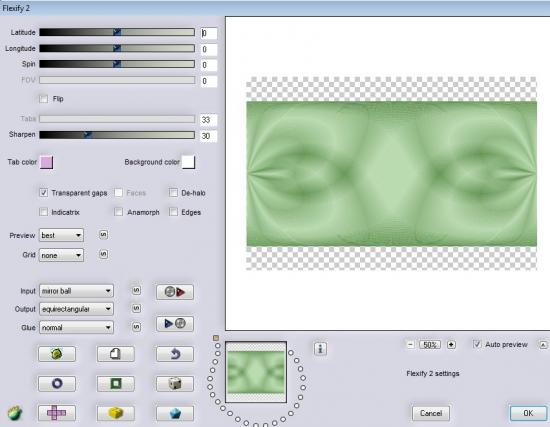Screen dimensions: 550x427
Task: Zoom out with the minus button
Action: pyautogui.click(x=411, y=345)
